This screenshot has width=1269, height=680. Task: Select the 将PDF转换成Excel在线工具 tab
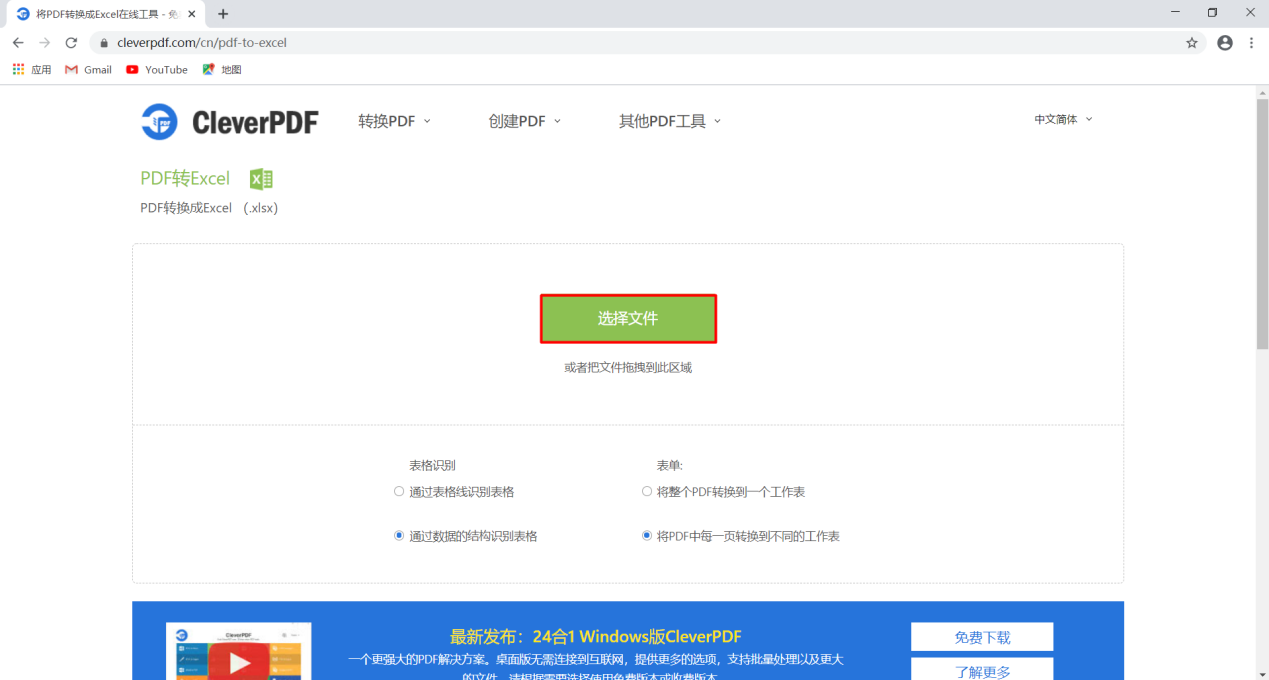[107, 14]
